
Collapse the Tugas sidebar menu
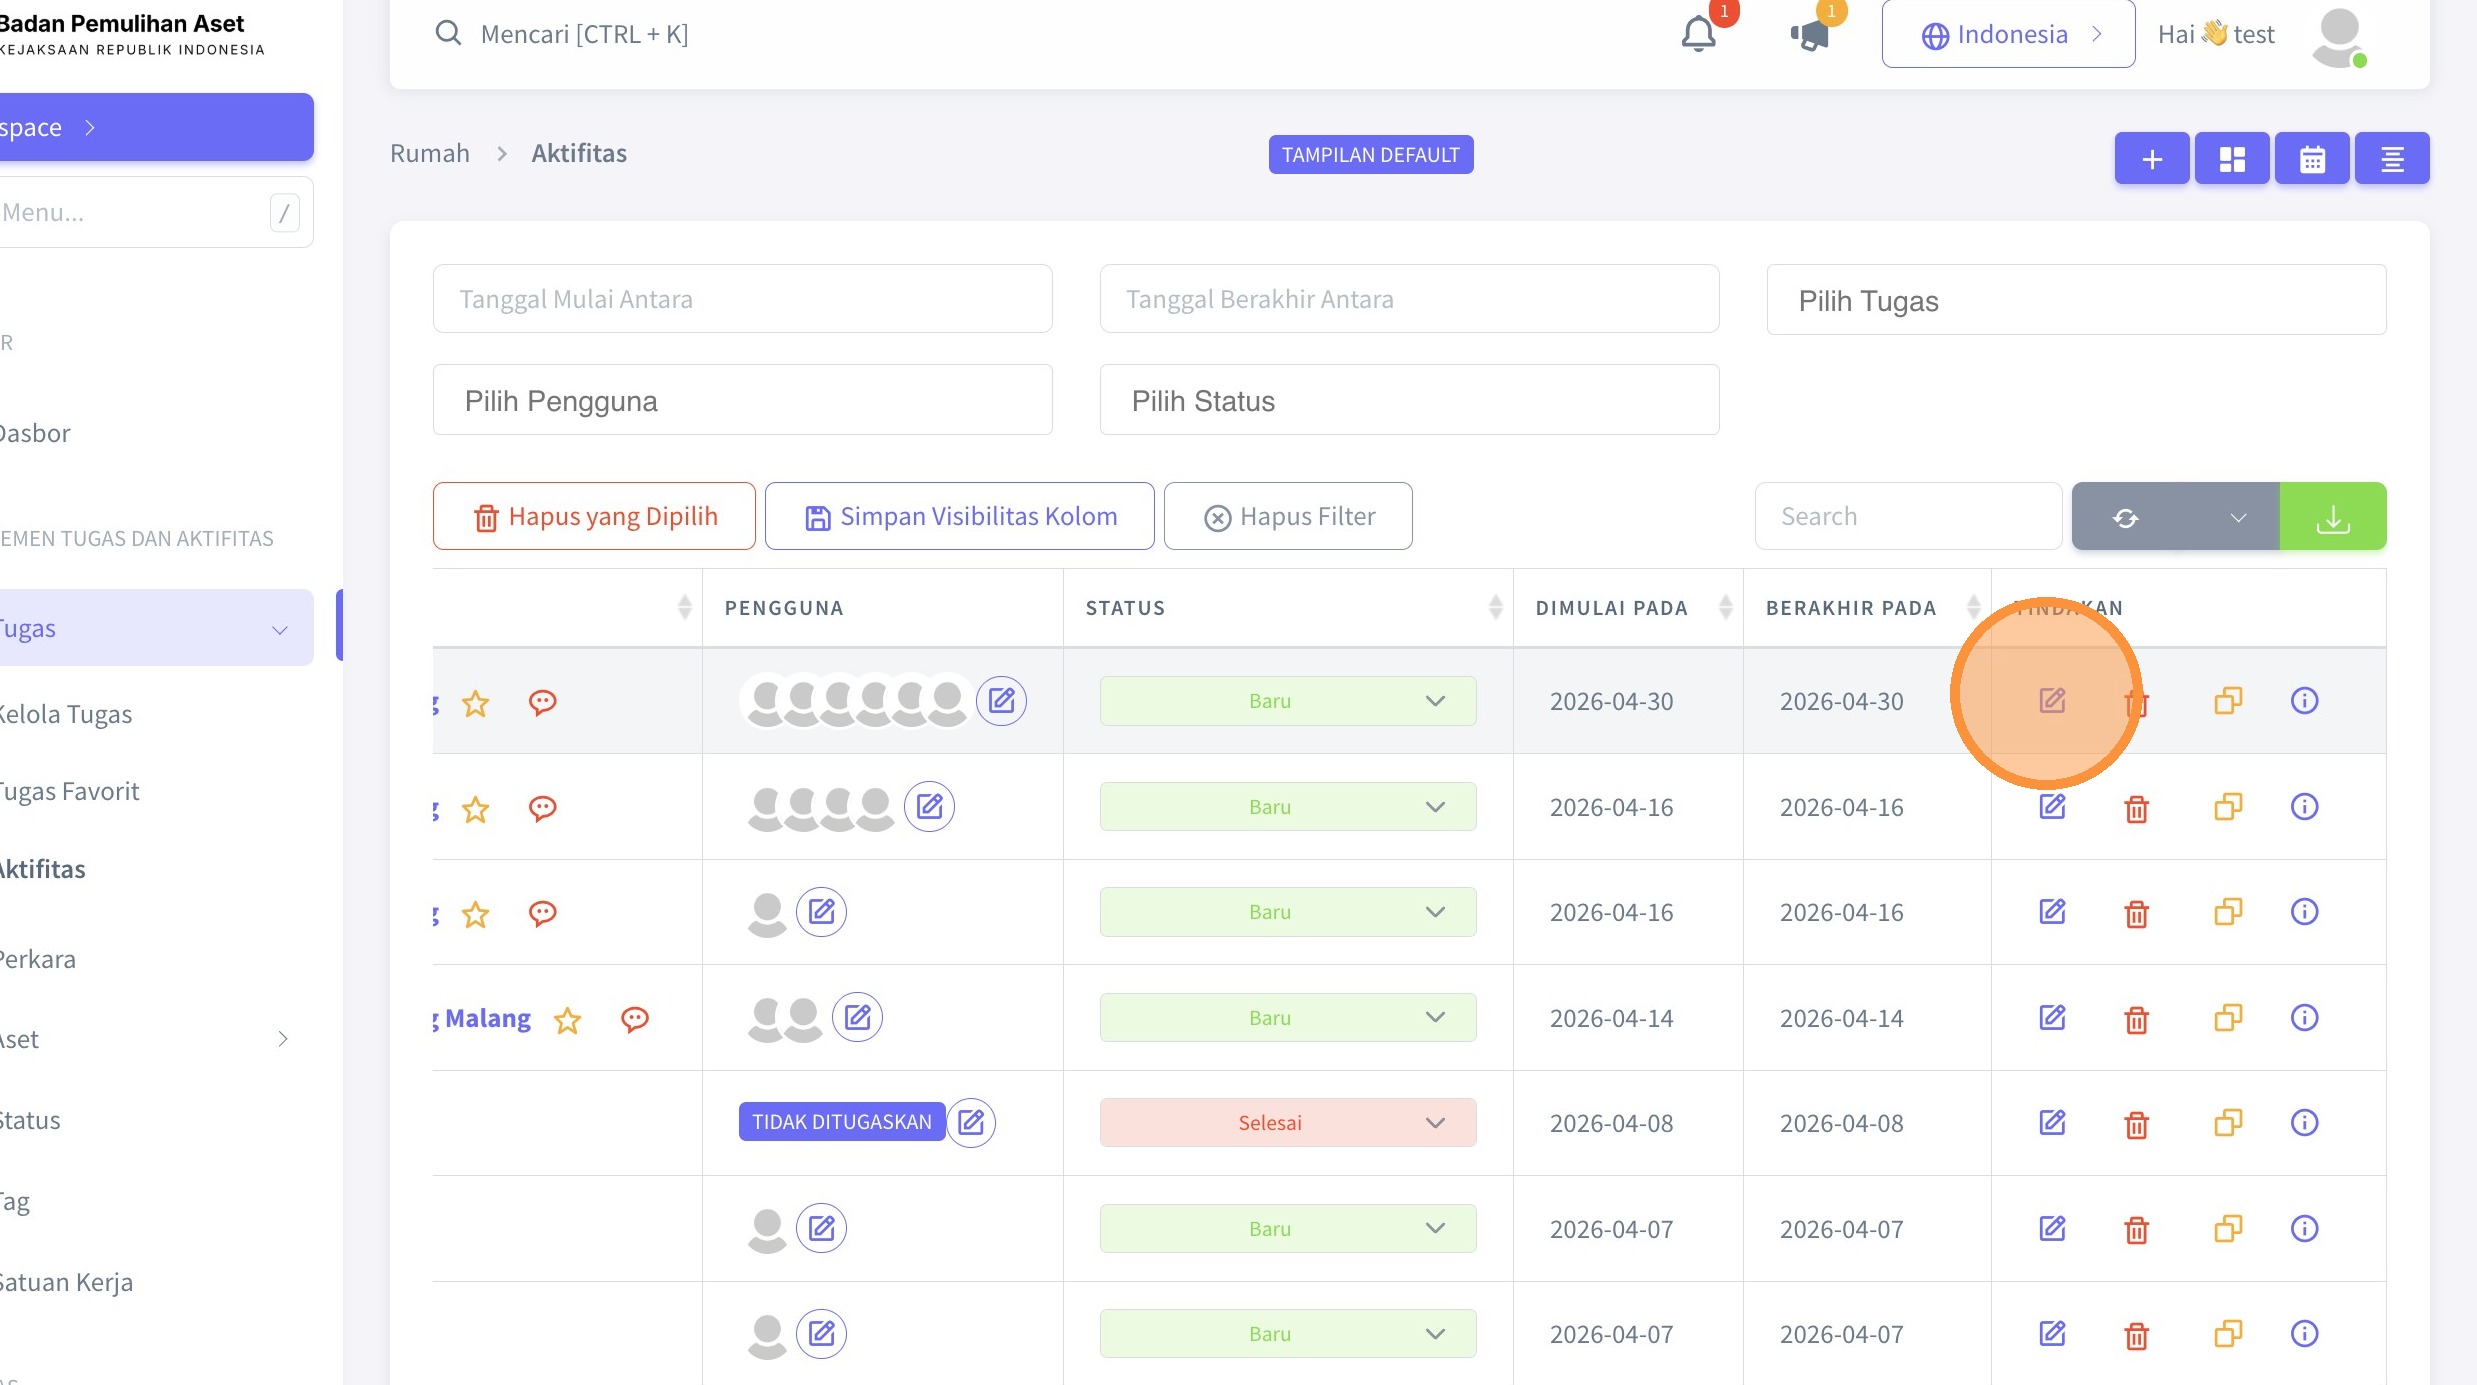pyautogui.click(x=155, y=628)
